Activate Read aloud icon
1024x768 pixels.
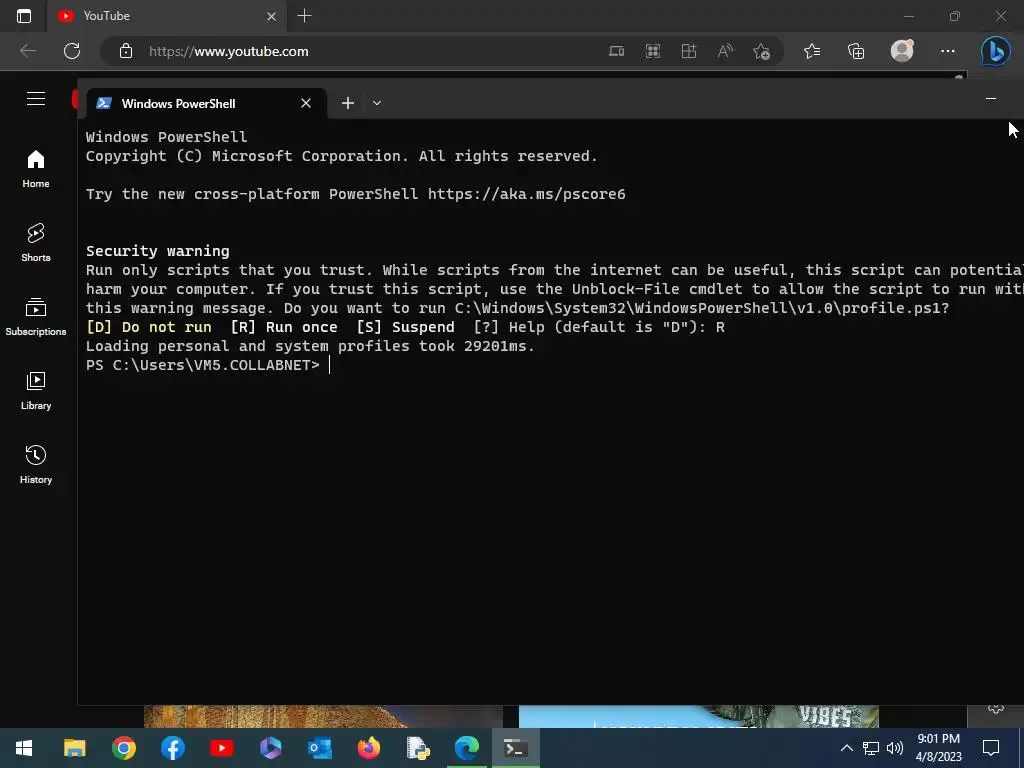pyautogui.click(x=725, y=51)
